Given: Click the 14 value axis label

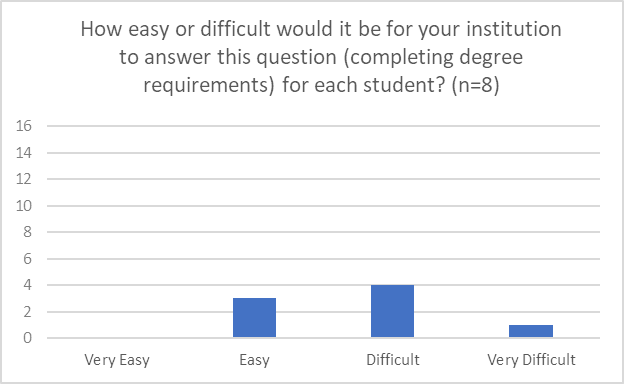Looking at the screenshot, I should (23, 152).
